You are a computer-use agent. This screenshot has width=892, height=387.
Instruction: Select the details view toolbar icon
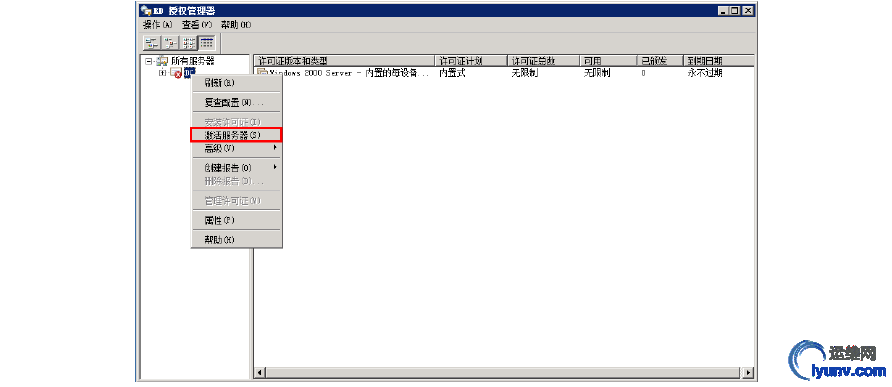click(x=207, y=43)
